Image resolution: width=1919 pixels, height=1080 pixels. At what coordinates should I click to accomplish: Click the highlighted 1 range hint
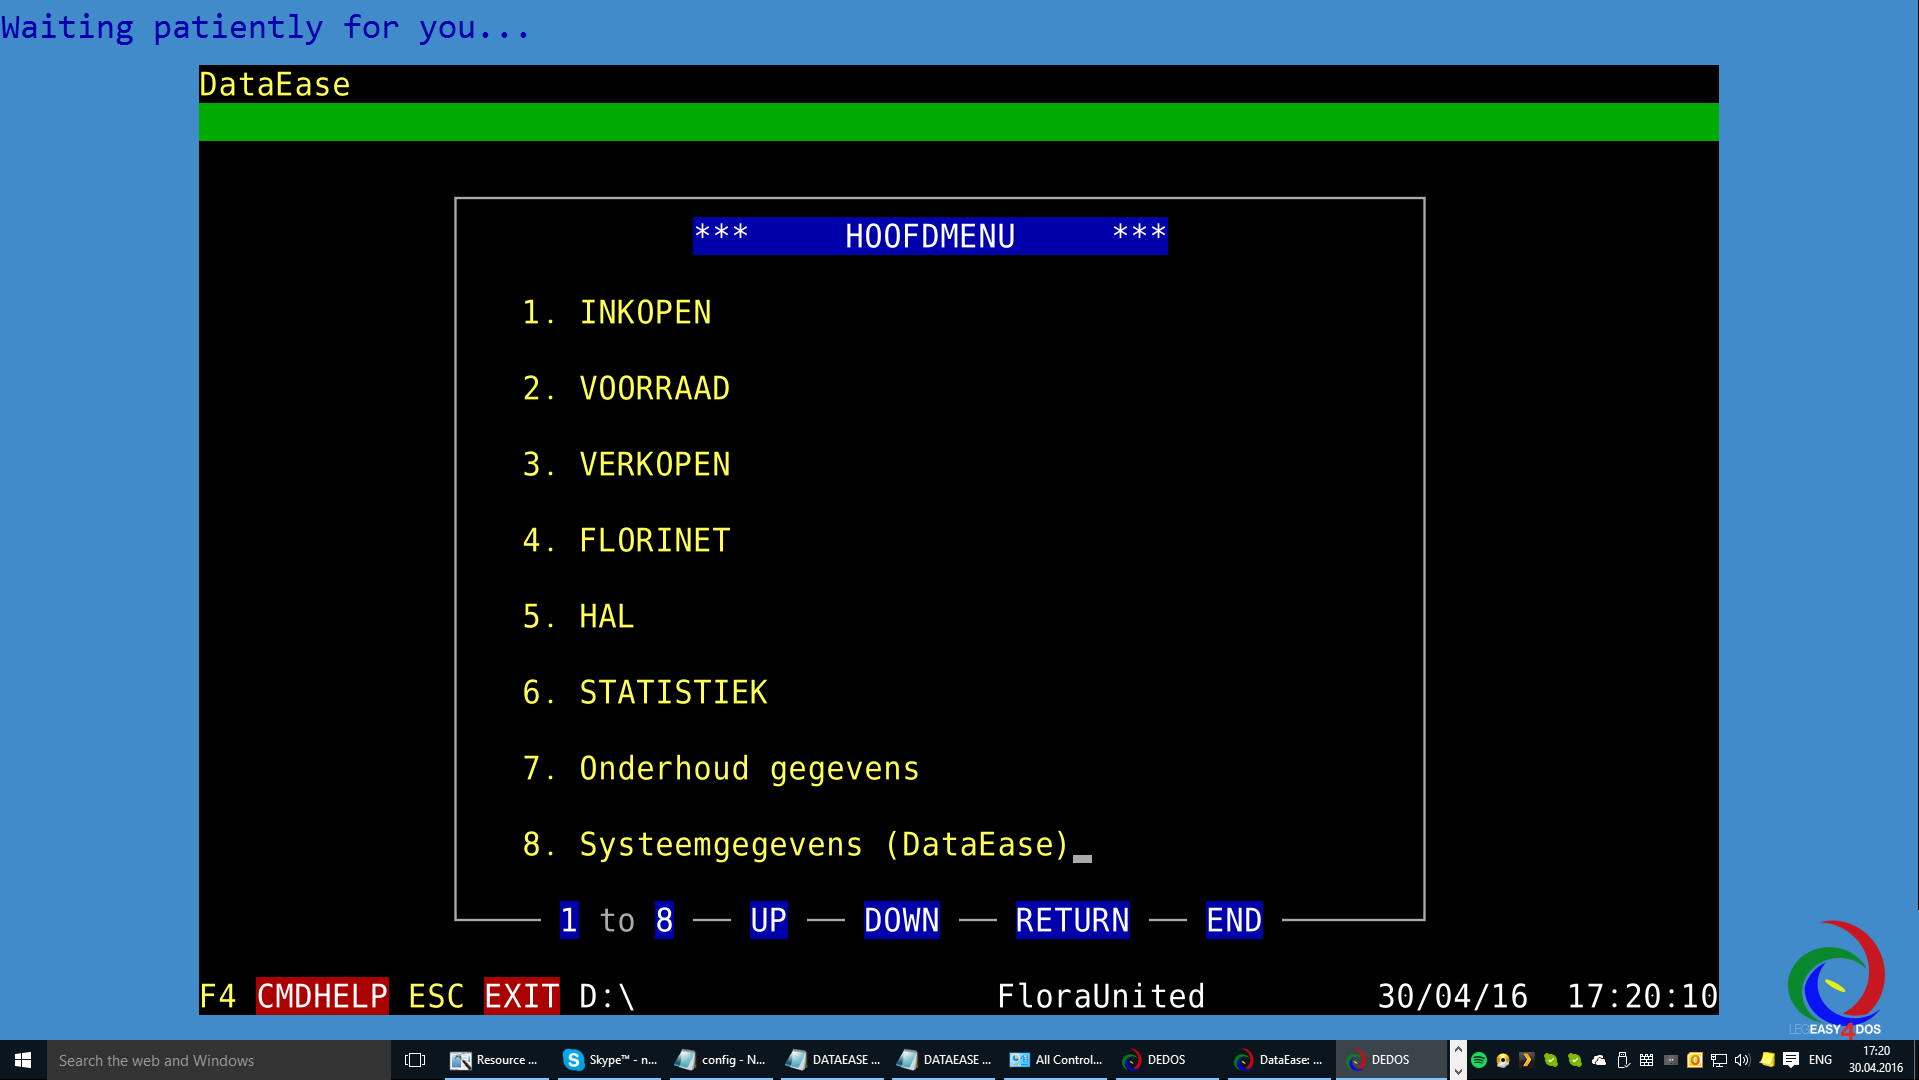569,920
